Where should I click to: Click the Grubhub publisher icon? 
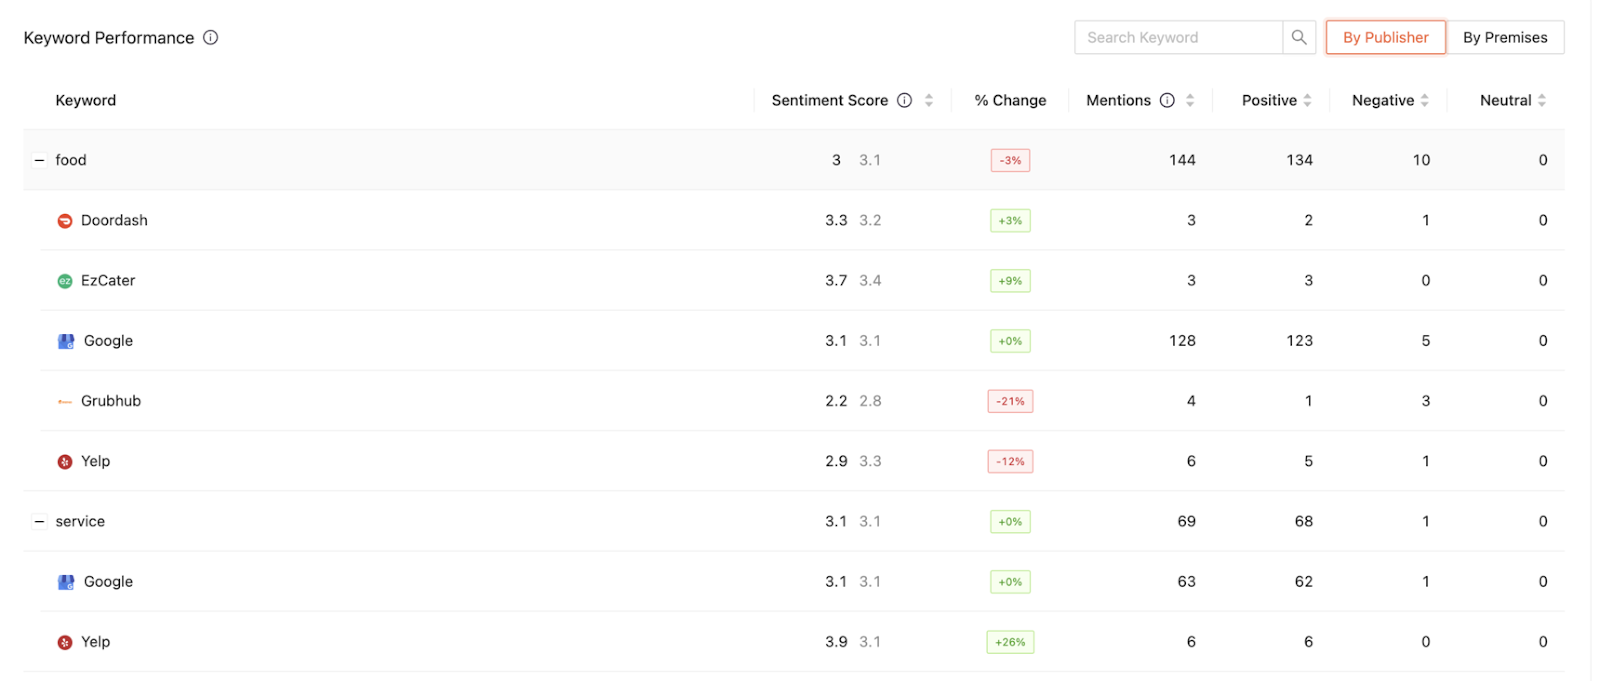point(65,402)
